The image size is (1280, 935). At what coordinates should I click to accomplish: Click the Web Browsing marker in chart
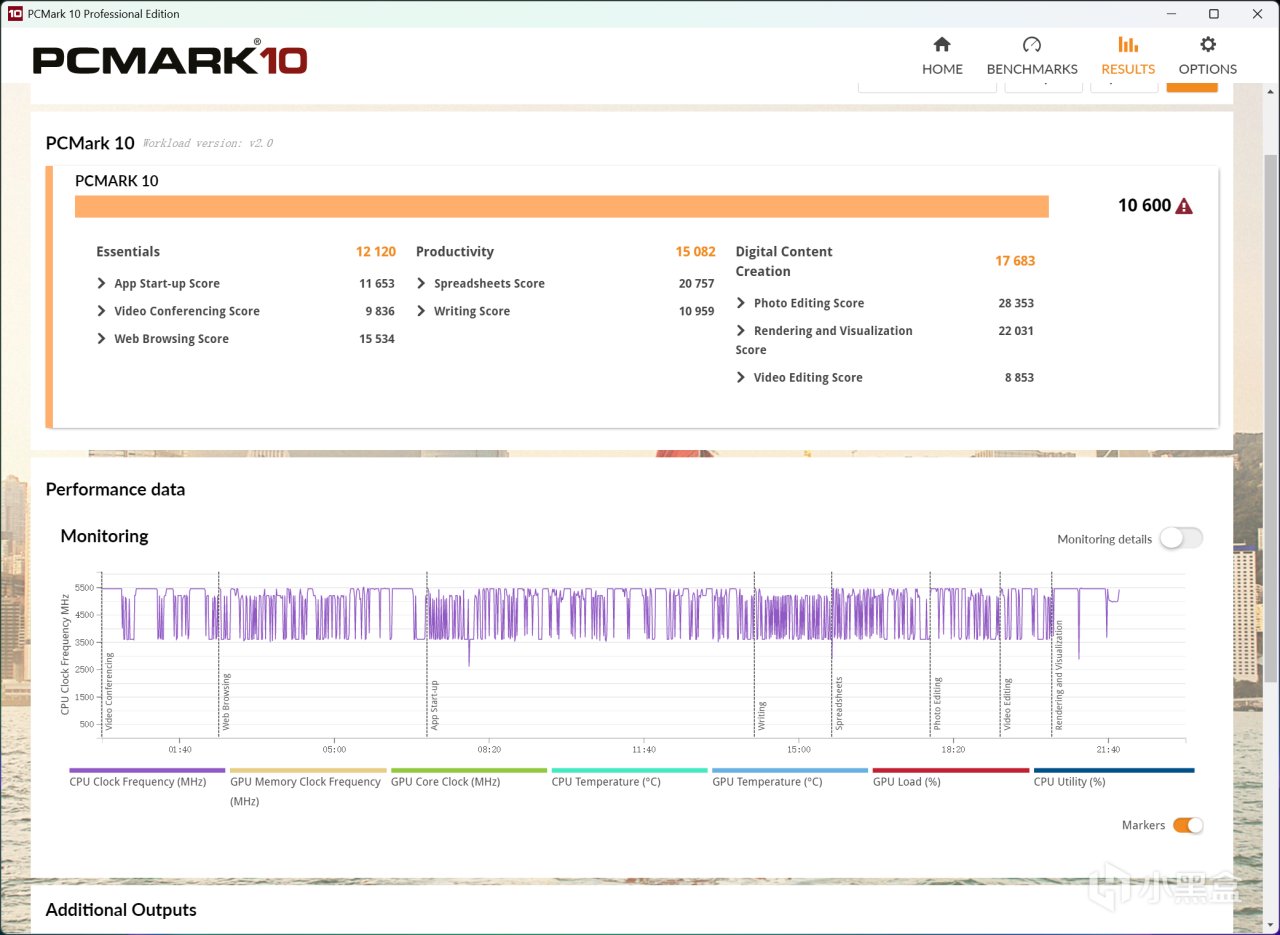pos(226,702)
